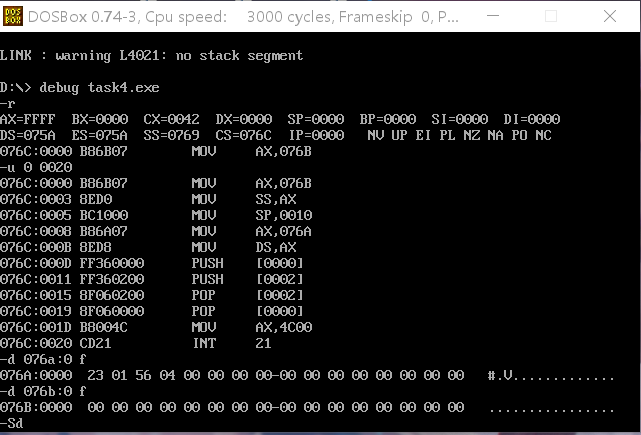
Task: Click the NC carry flag
Action: [543, 135]
